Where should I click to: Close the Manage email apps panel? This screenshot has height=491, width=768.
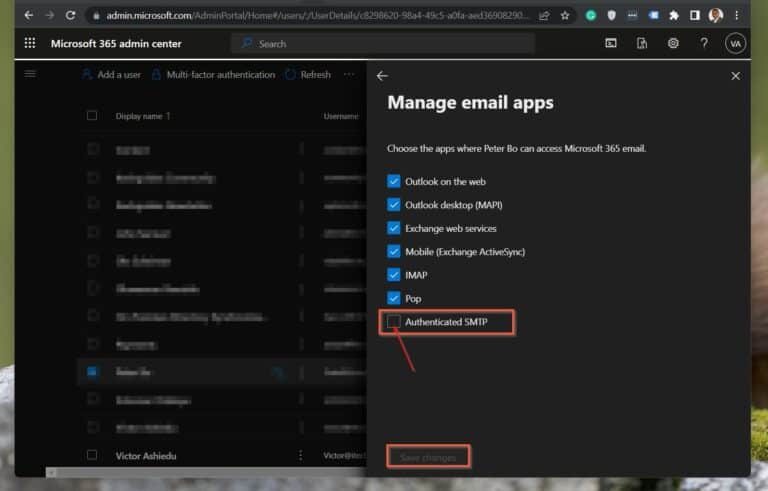735,76
